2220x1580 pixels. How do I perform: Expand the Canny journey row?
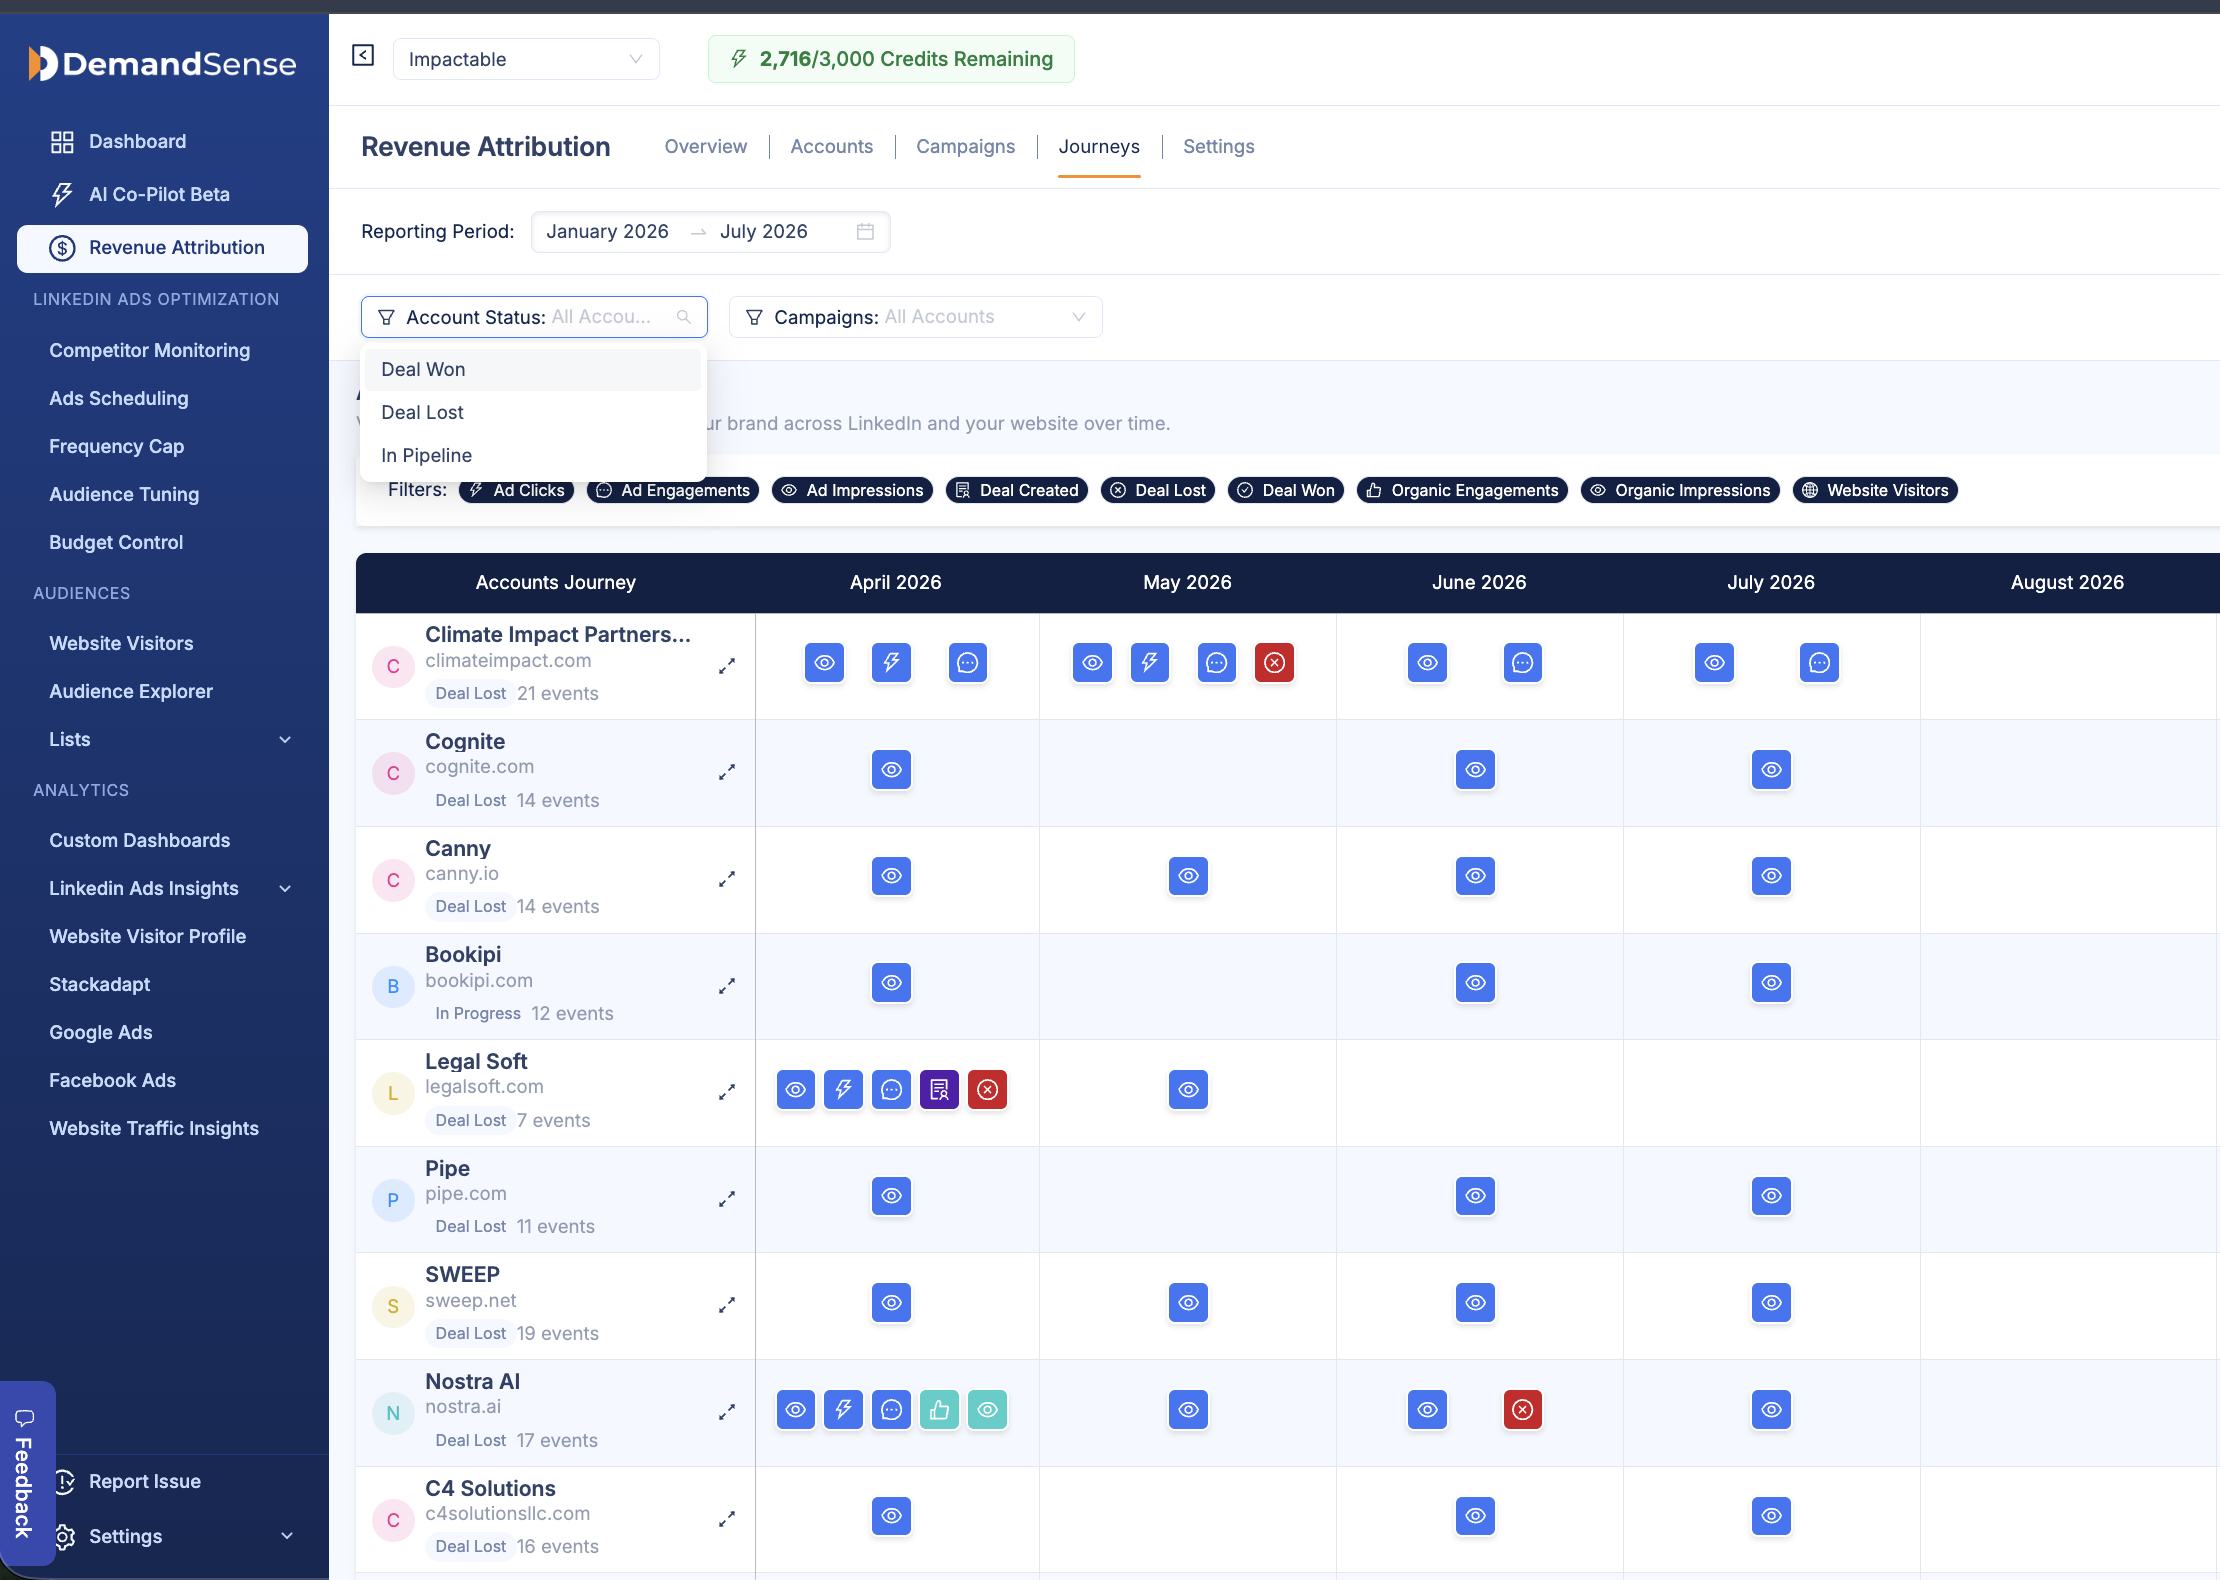pos(727,879)
